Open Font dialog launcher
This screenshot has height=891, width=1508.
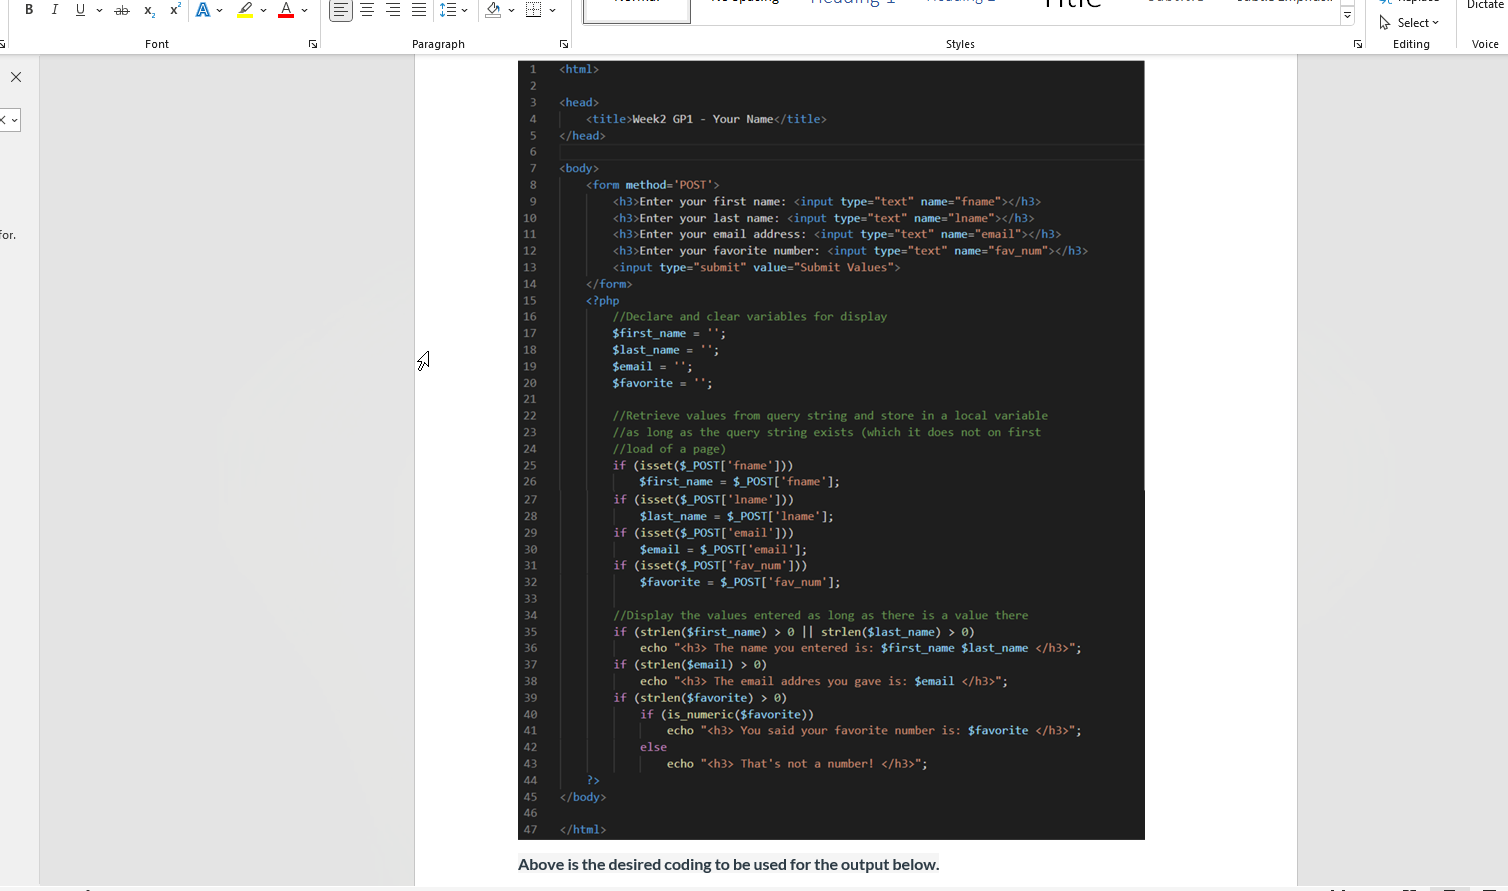[x=313, y=44]
